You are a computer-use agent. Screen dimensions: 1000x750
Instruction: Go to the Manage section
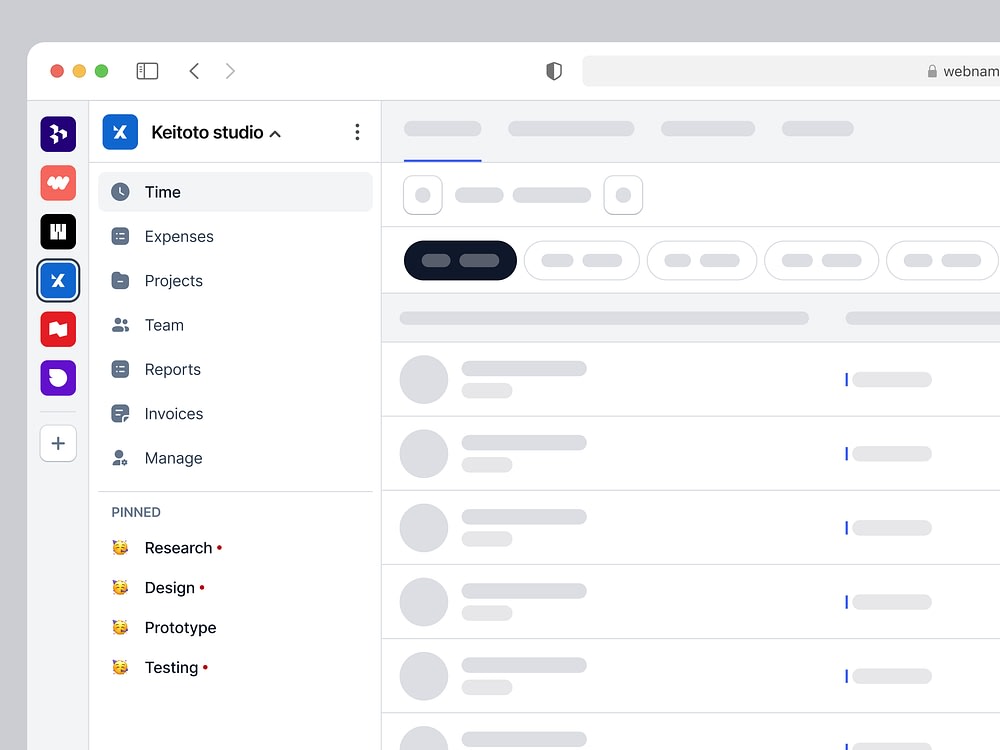235,458
